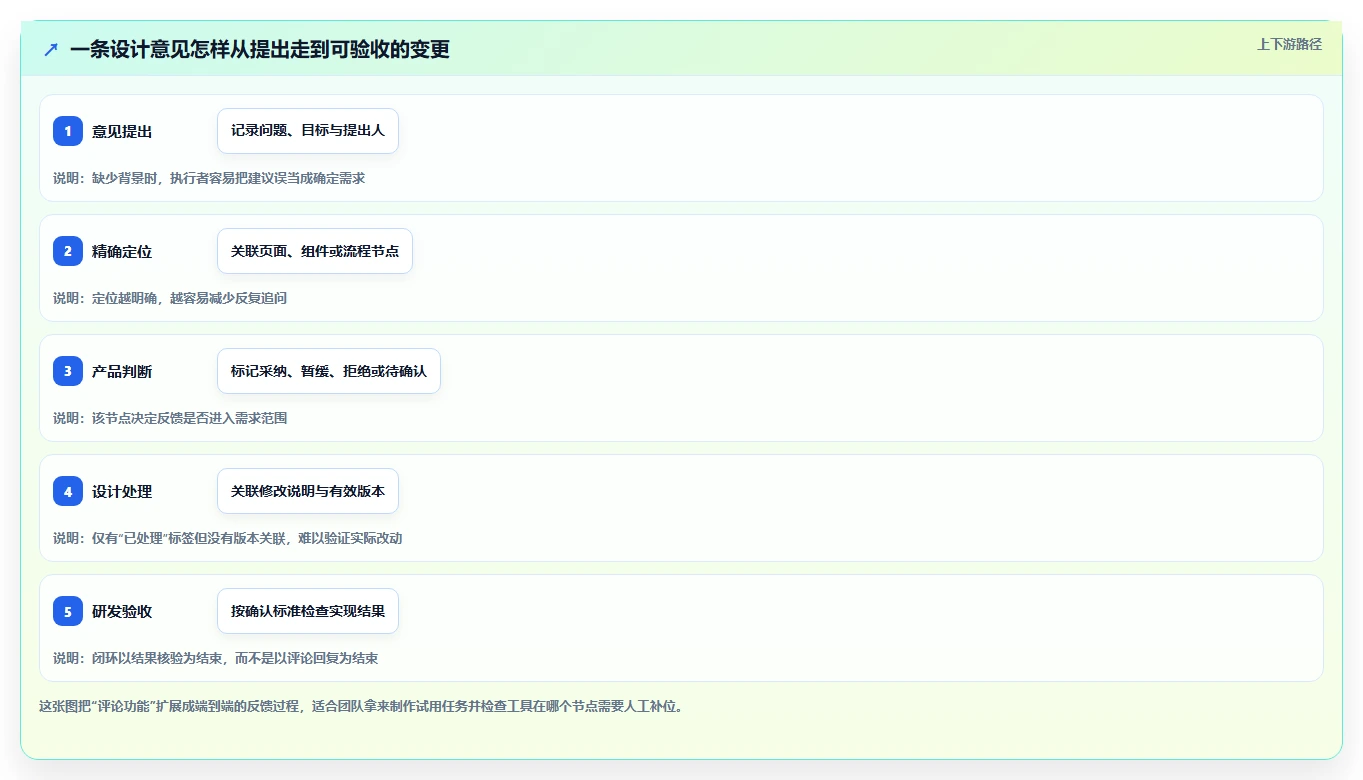This screenshot has width=1363, height=780.
Task: Click the arrow icon beside the title
Action: click(x=51, y=49)
